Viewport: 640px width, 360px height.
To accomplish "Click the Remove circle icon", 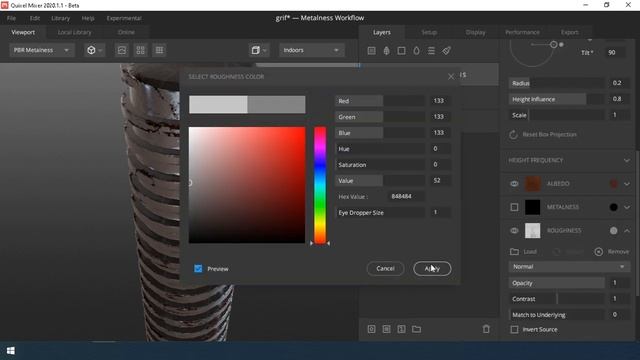I will point(598,251).
